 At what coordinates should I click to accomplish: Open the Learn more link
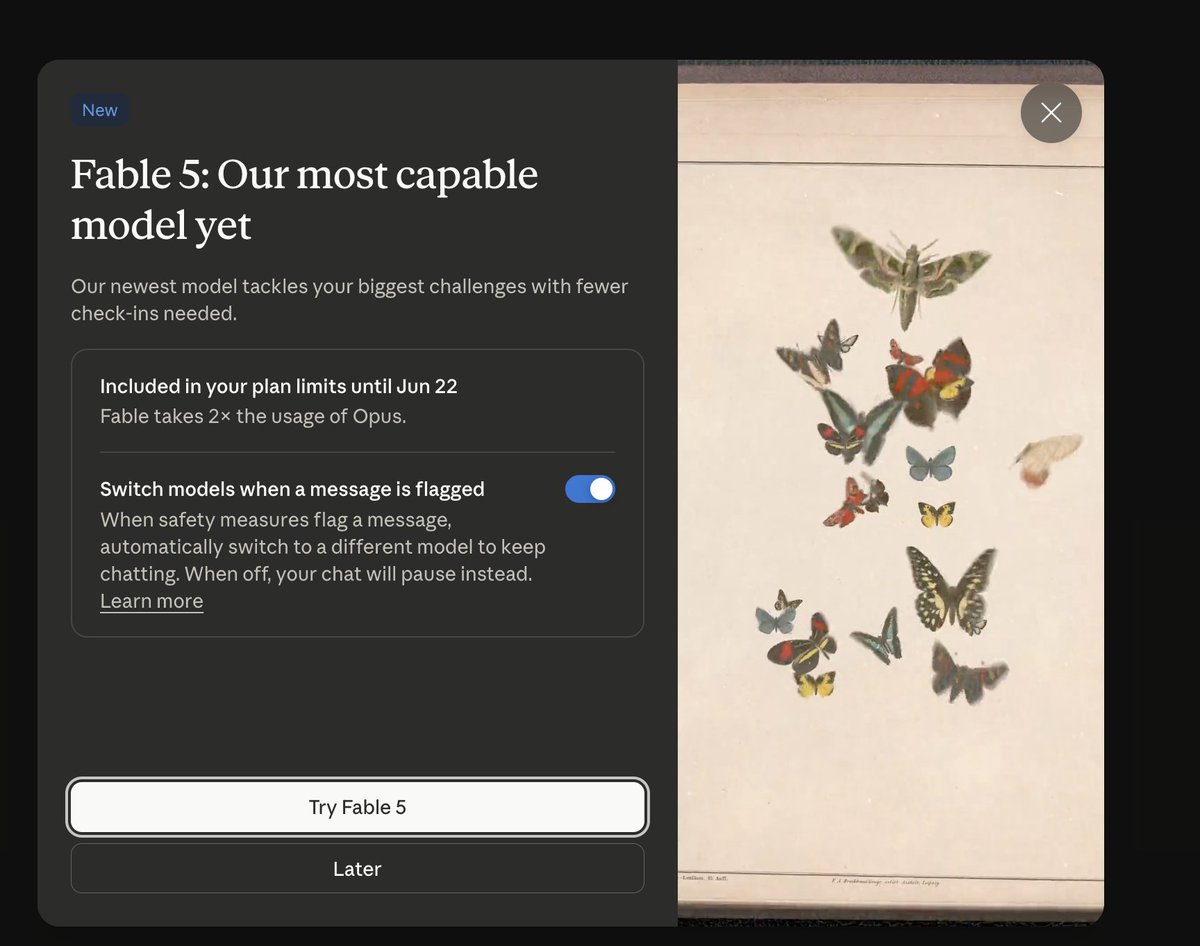point(151,601)
